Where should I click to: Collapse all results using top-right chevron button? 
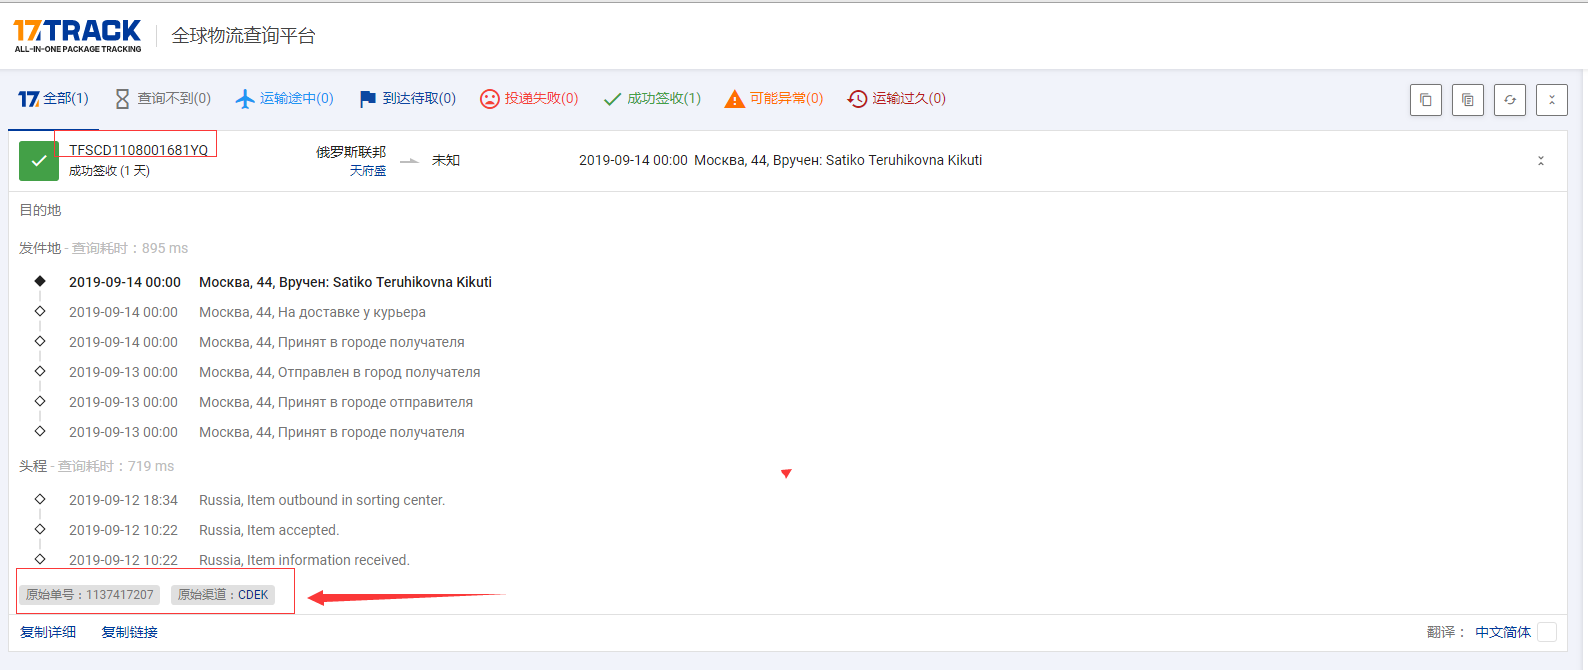click(x=1551, y=100)
